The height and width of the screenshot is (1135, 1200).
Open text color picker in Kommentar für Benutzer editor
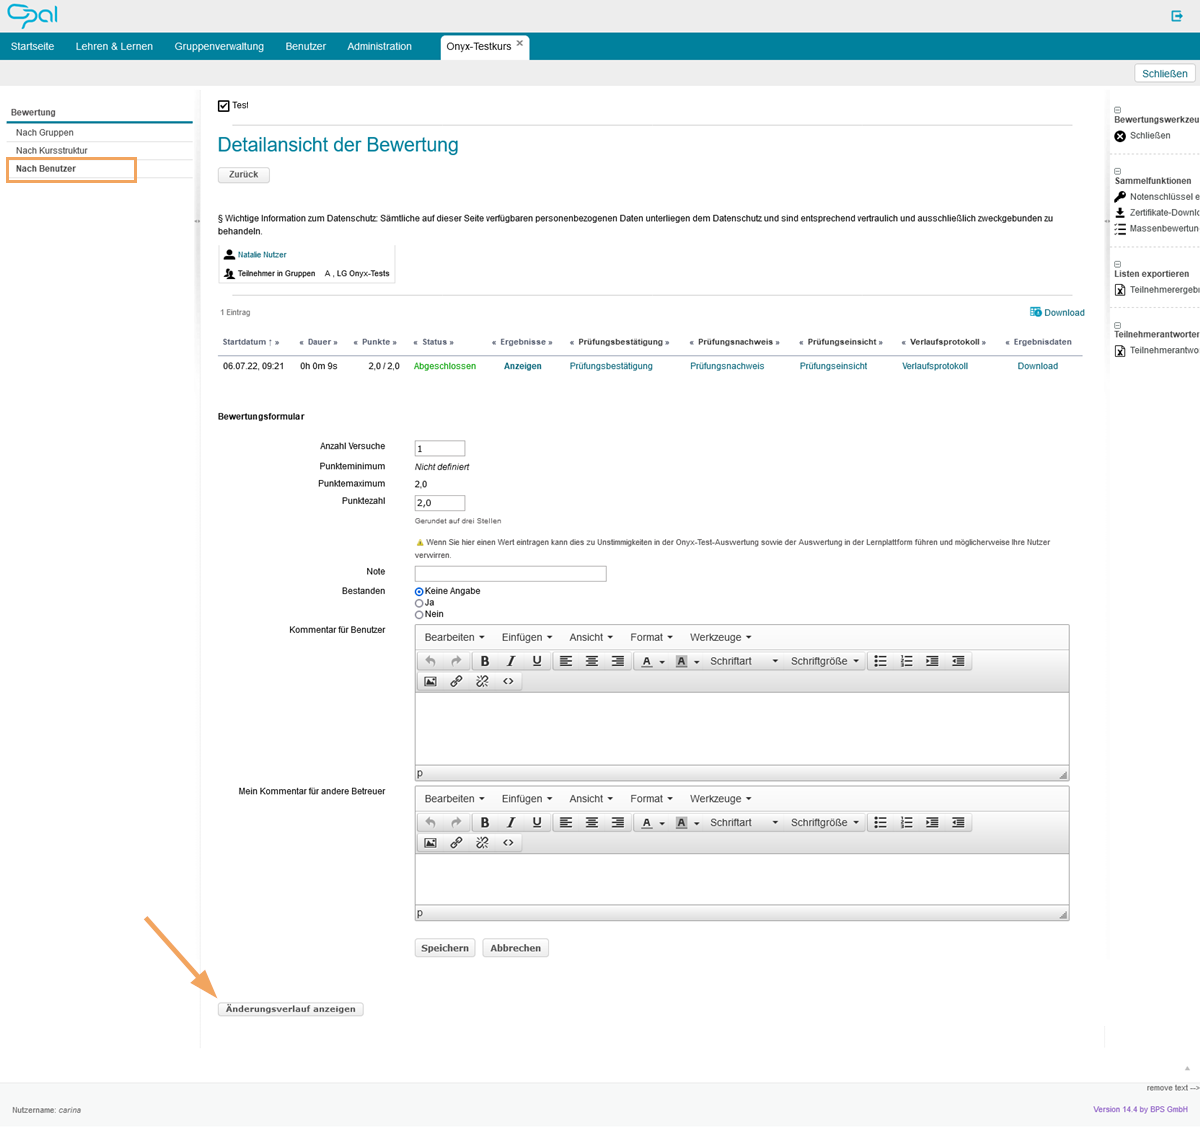[x=661, y=662]
